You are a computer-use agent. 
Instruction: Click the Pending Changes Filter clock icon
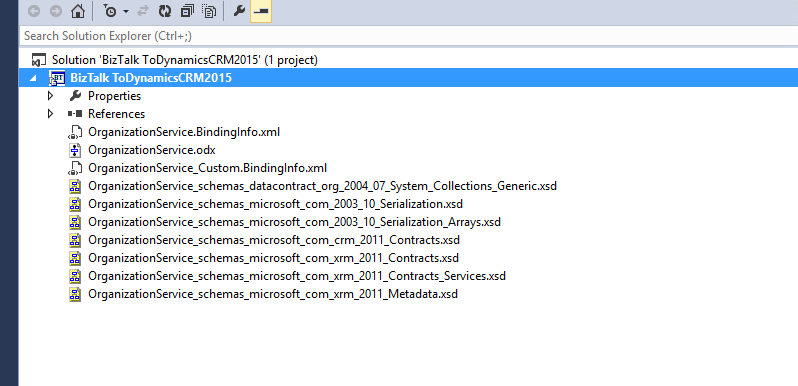[x=110, y=11]
